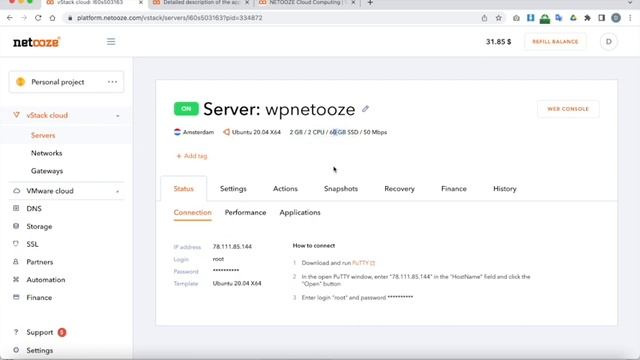Click the Support notification badge
Viewport: 640px width, 360px height.
(x=62, y=332)
